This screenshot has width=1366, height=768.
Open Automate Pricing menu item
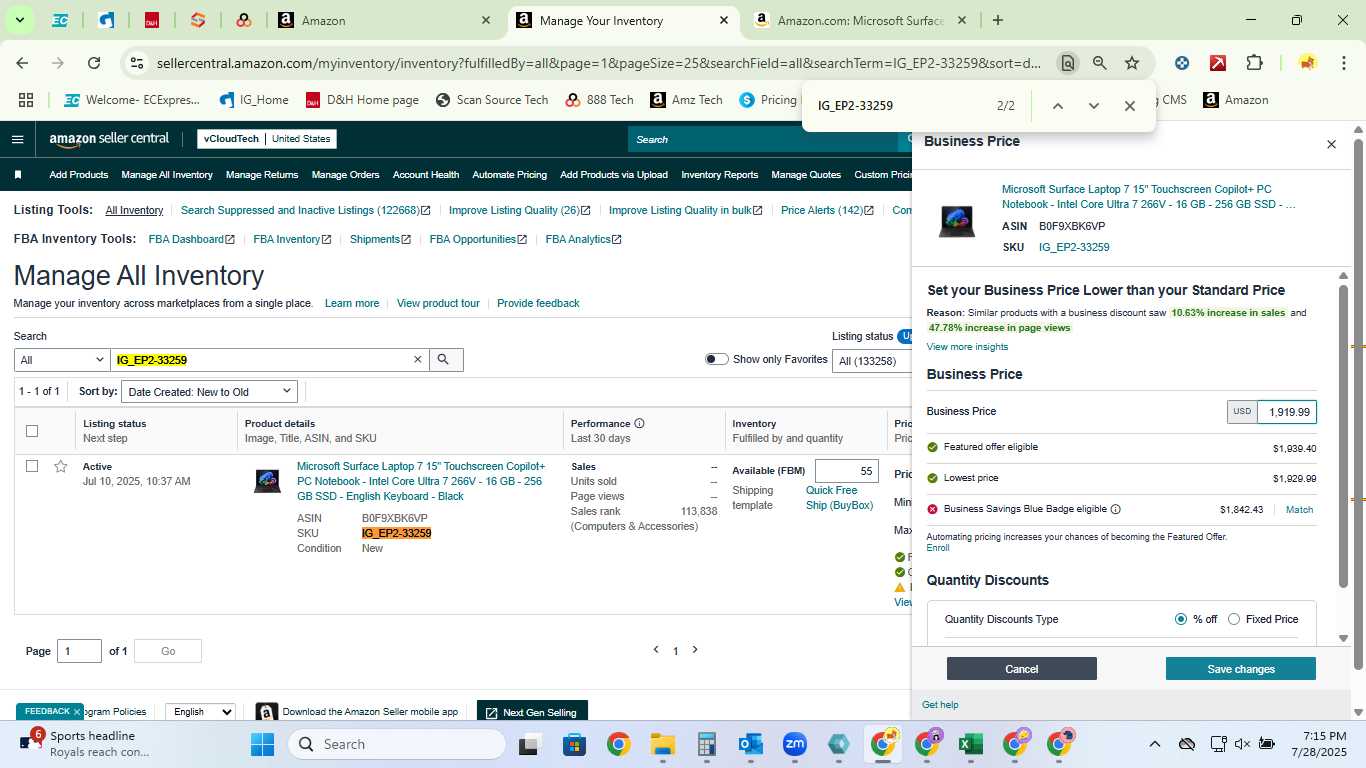point(509,175)
